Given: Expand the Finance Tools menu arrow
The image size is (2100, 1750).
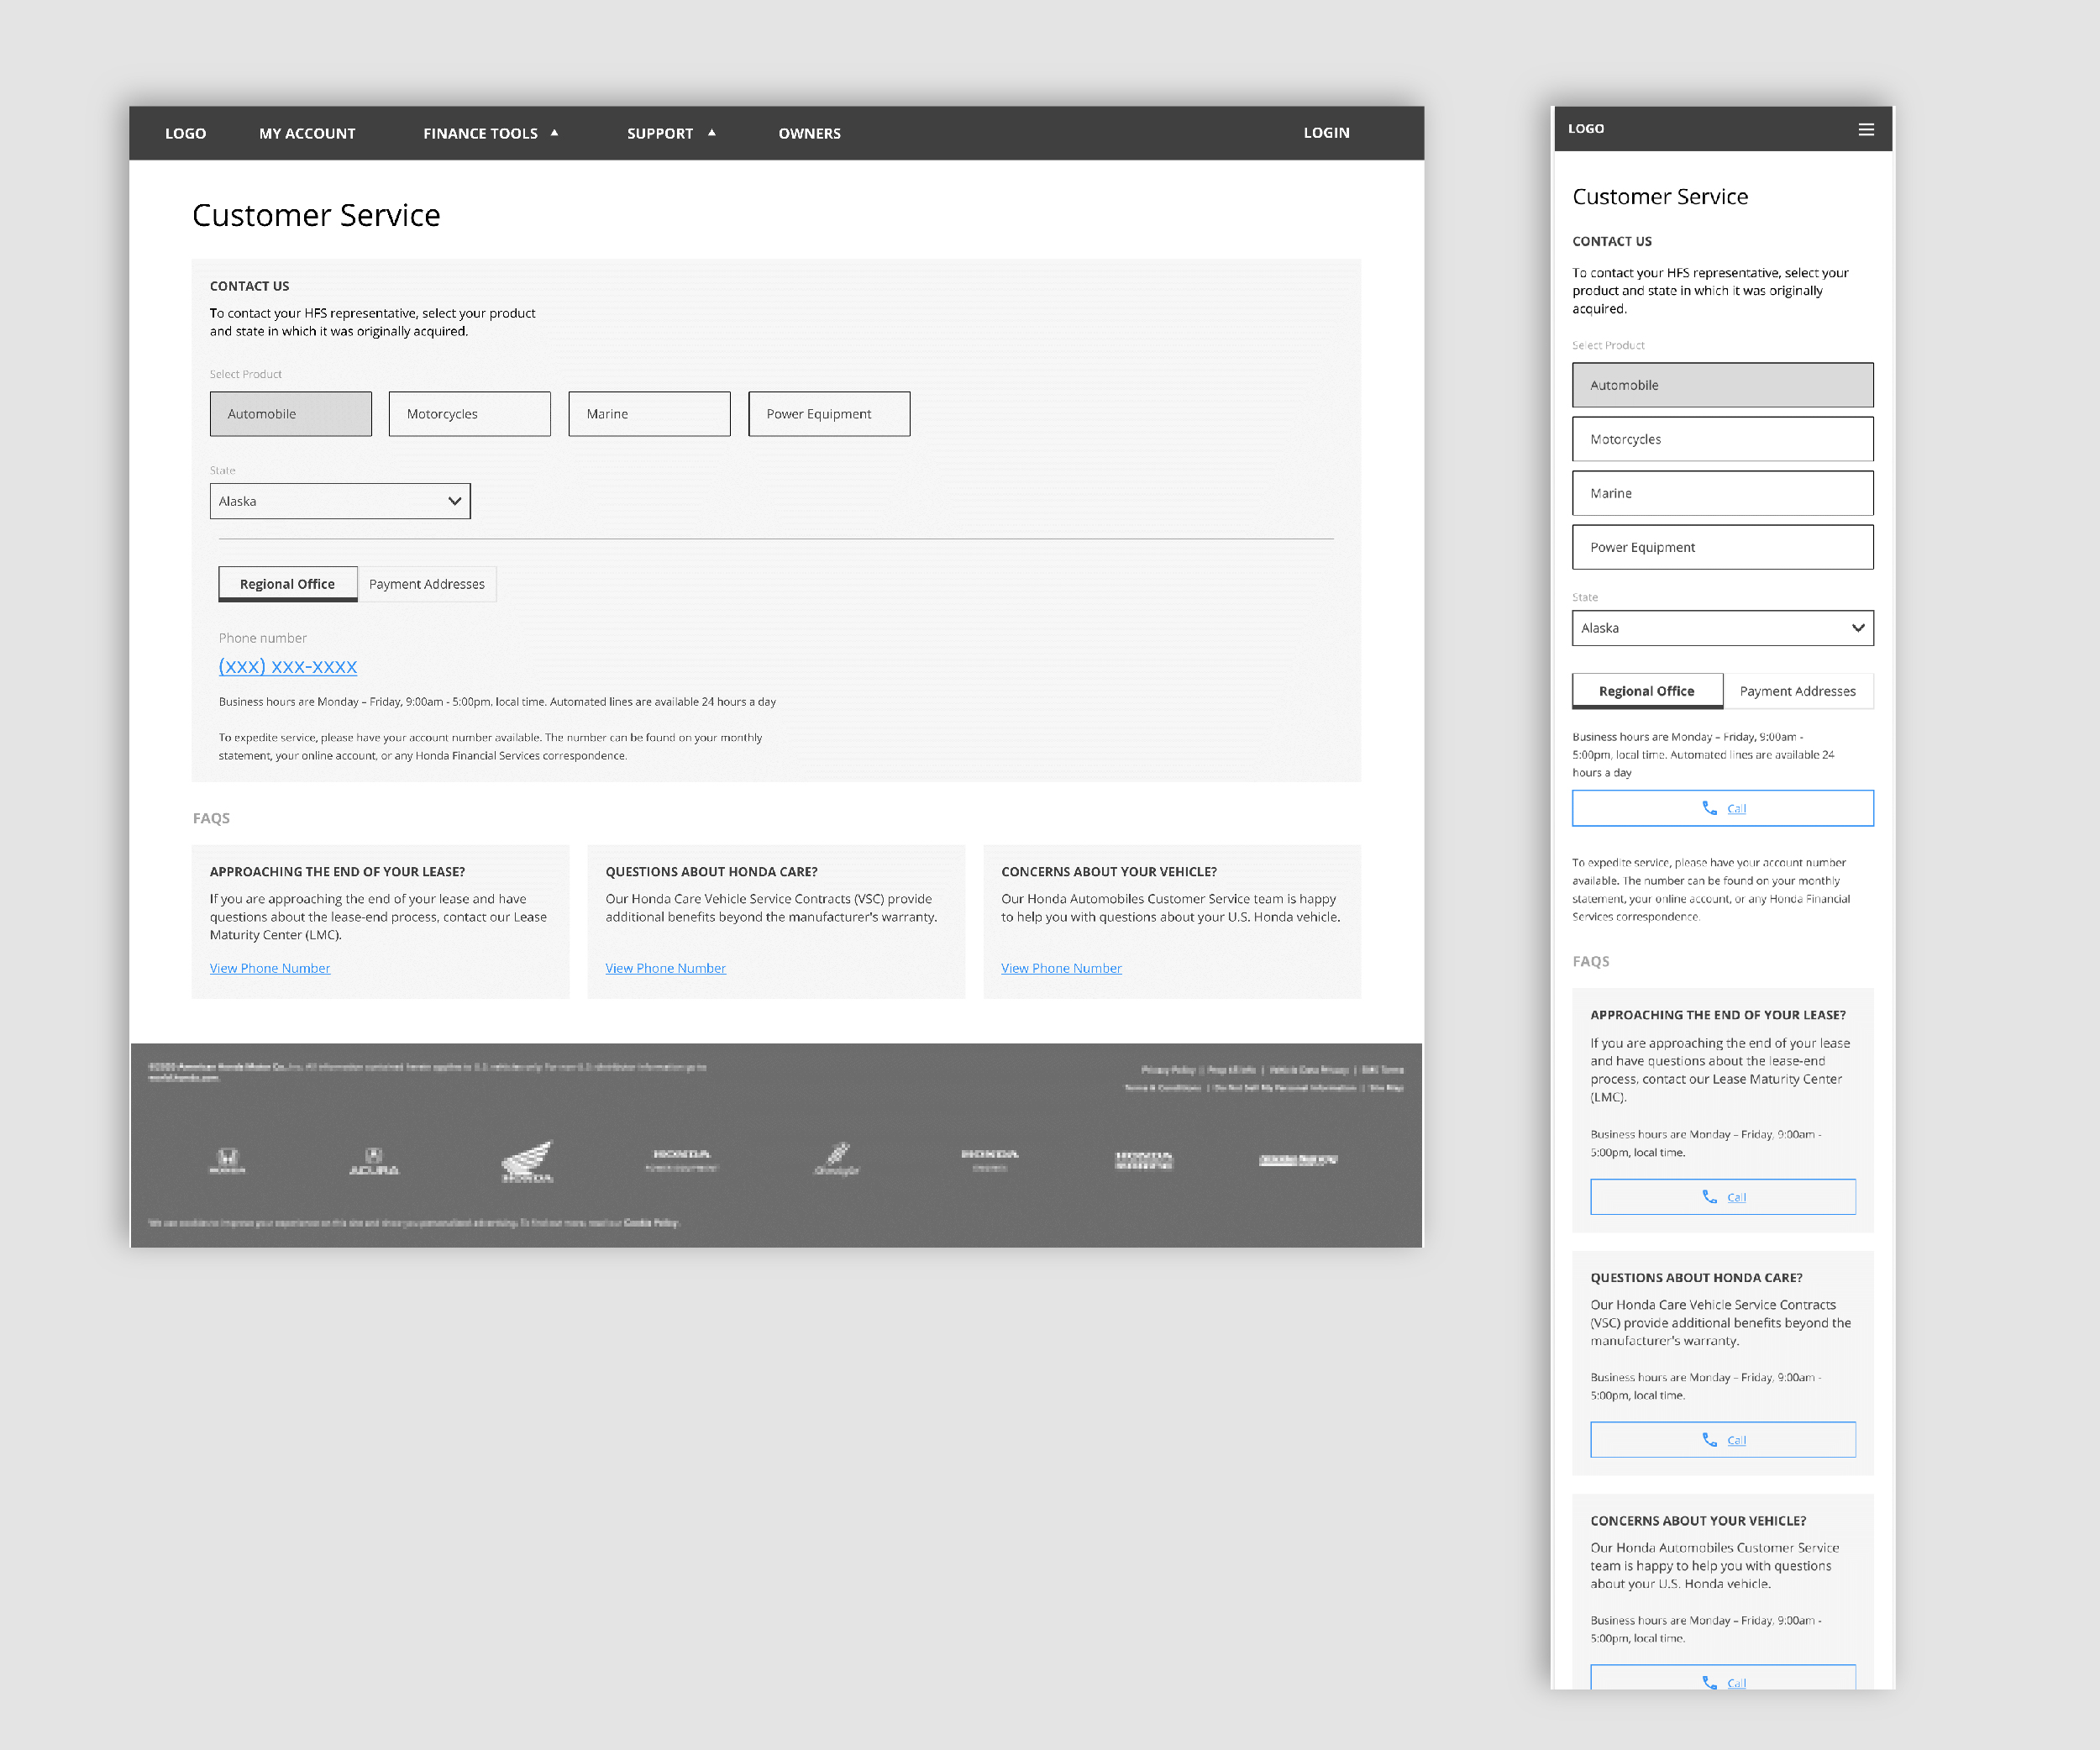Looking at the screenshot, I should tap(554, 132).
